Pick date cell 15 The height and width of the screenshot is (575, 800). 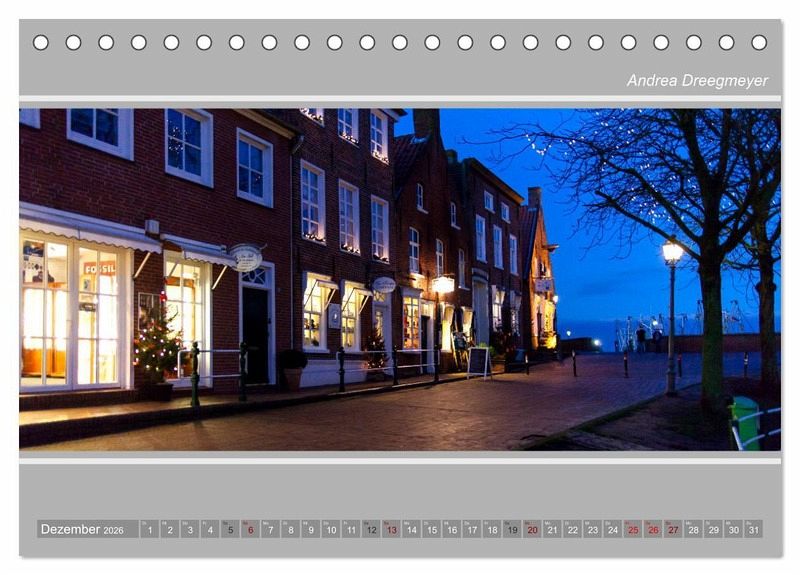pyautogui.click(x=432, y=529)
